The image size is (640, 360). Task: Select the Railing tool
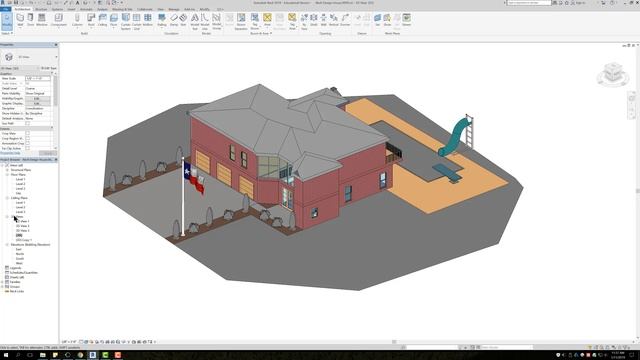pos(162,20)
